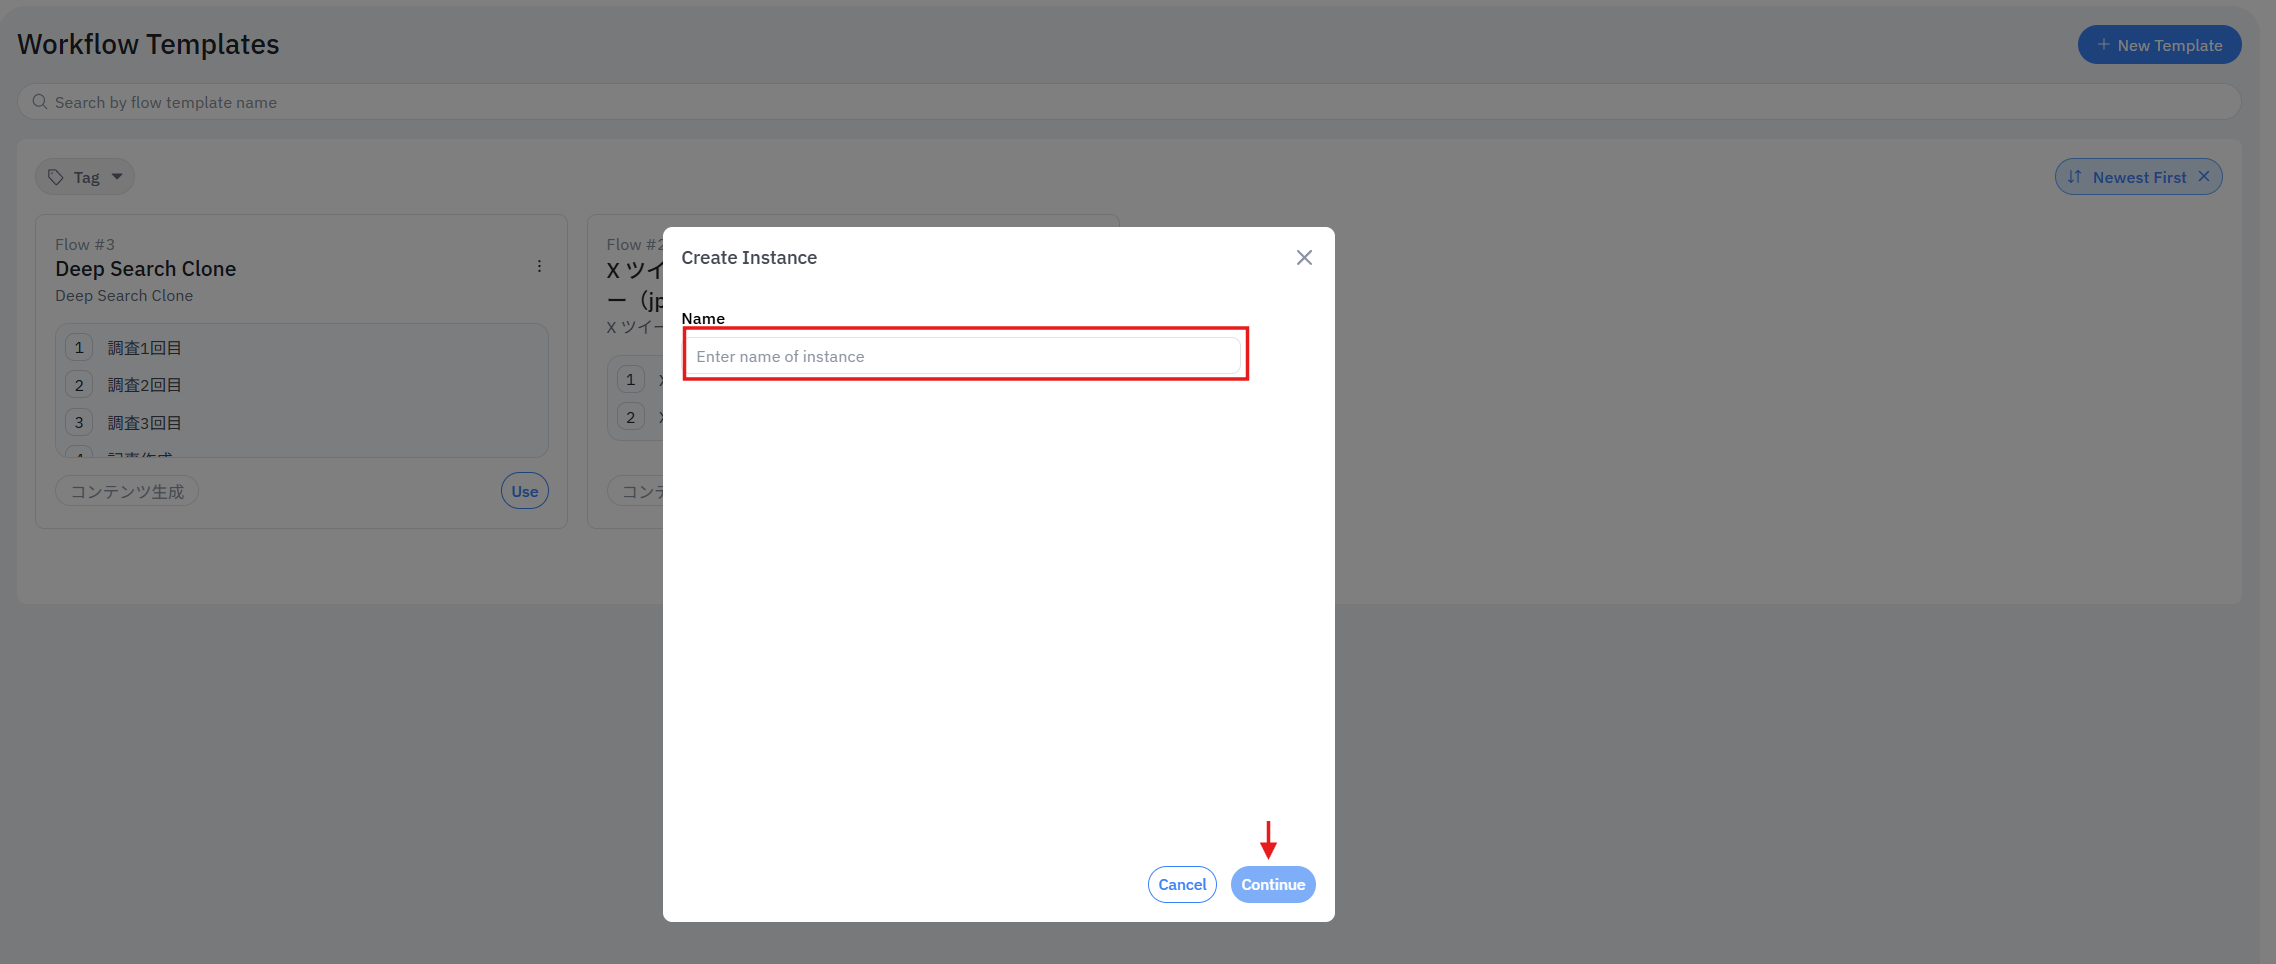Click the step 2 badge in the Flow #2 card
This screenshot has height=964, width=2276.
(630, 417)
